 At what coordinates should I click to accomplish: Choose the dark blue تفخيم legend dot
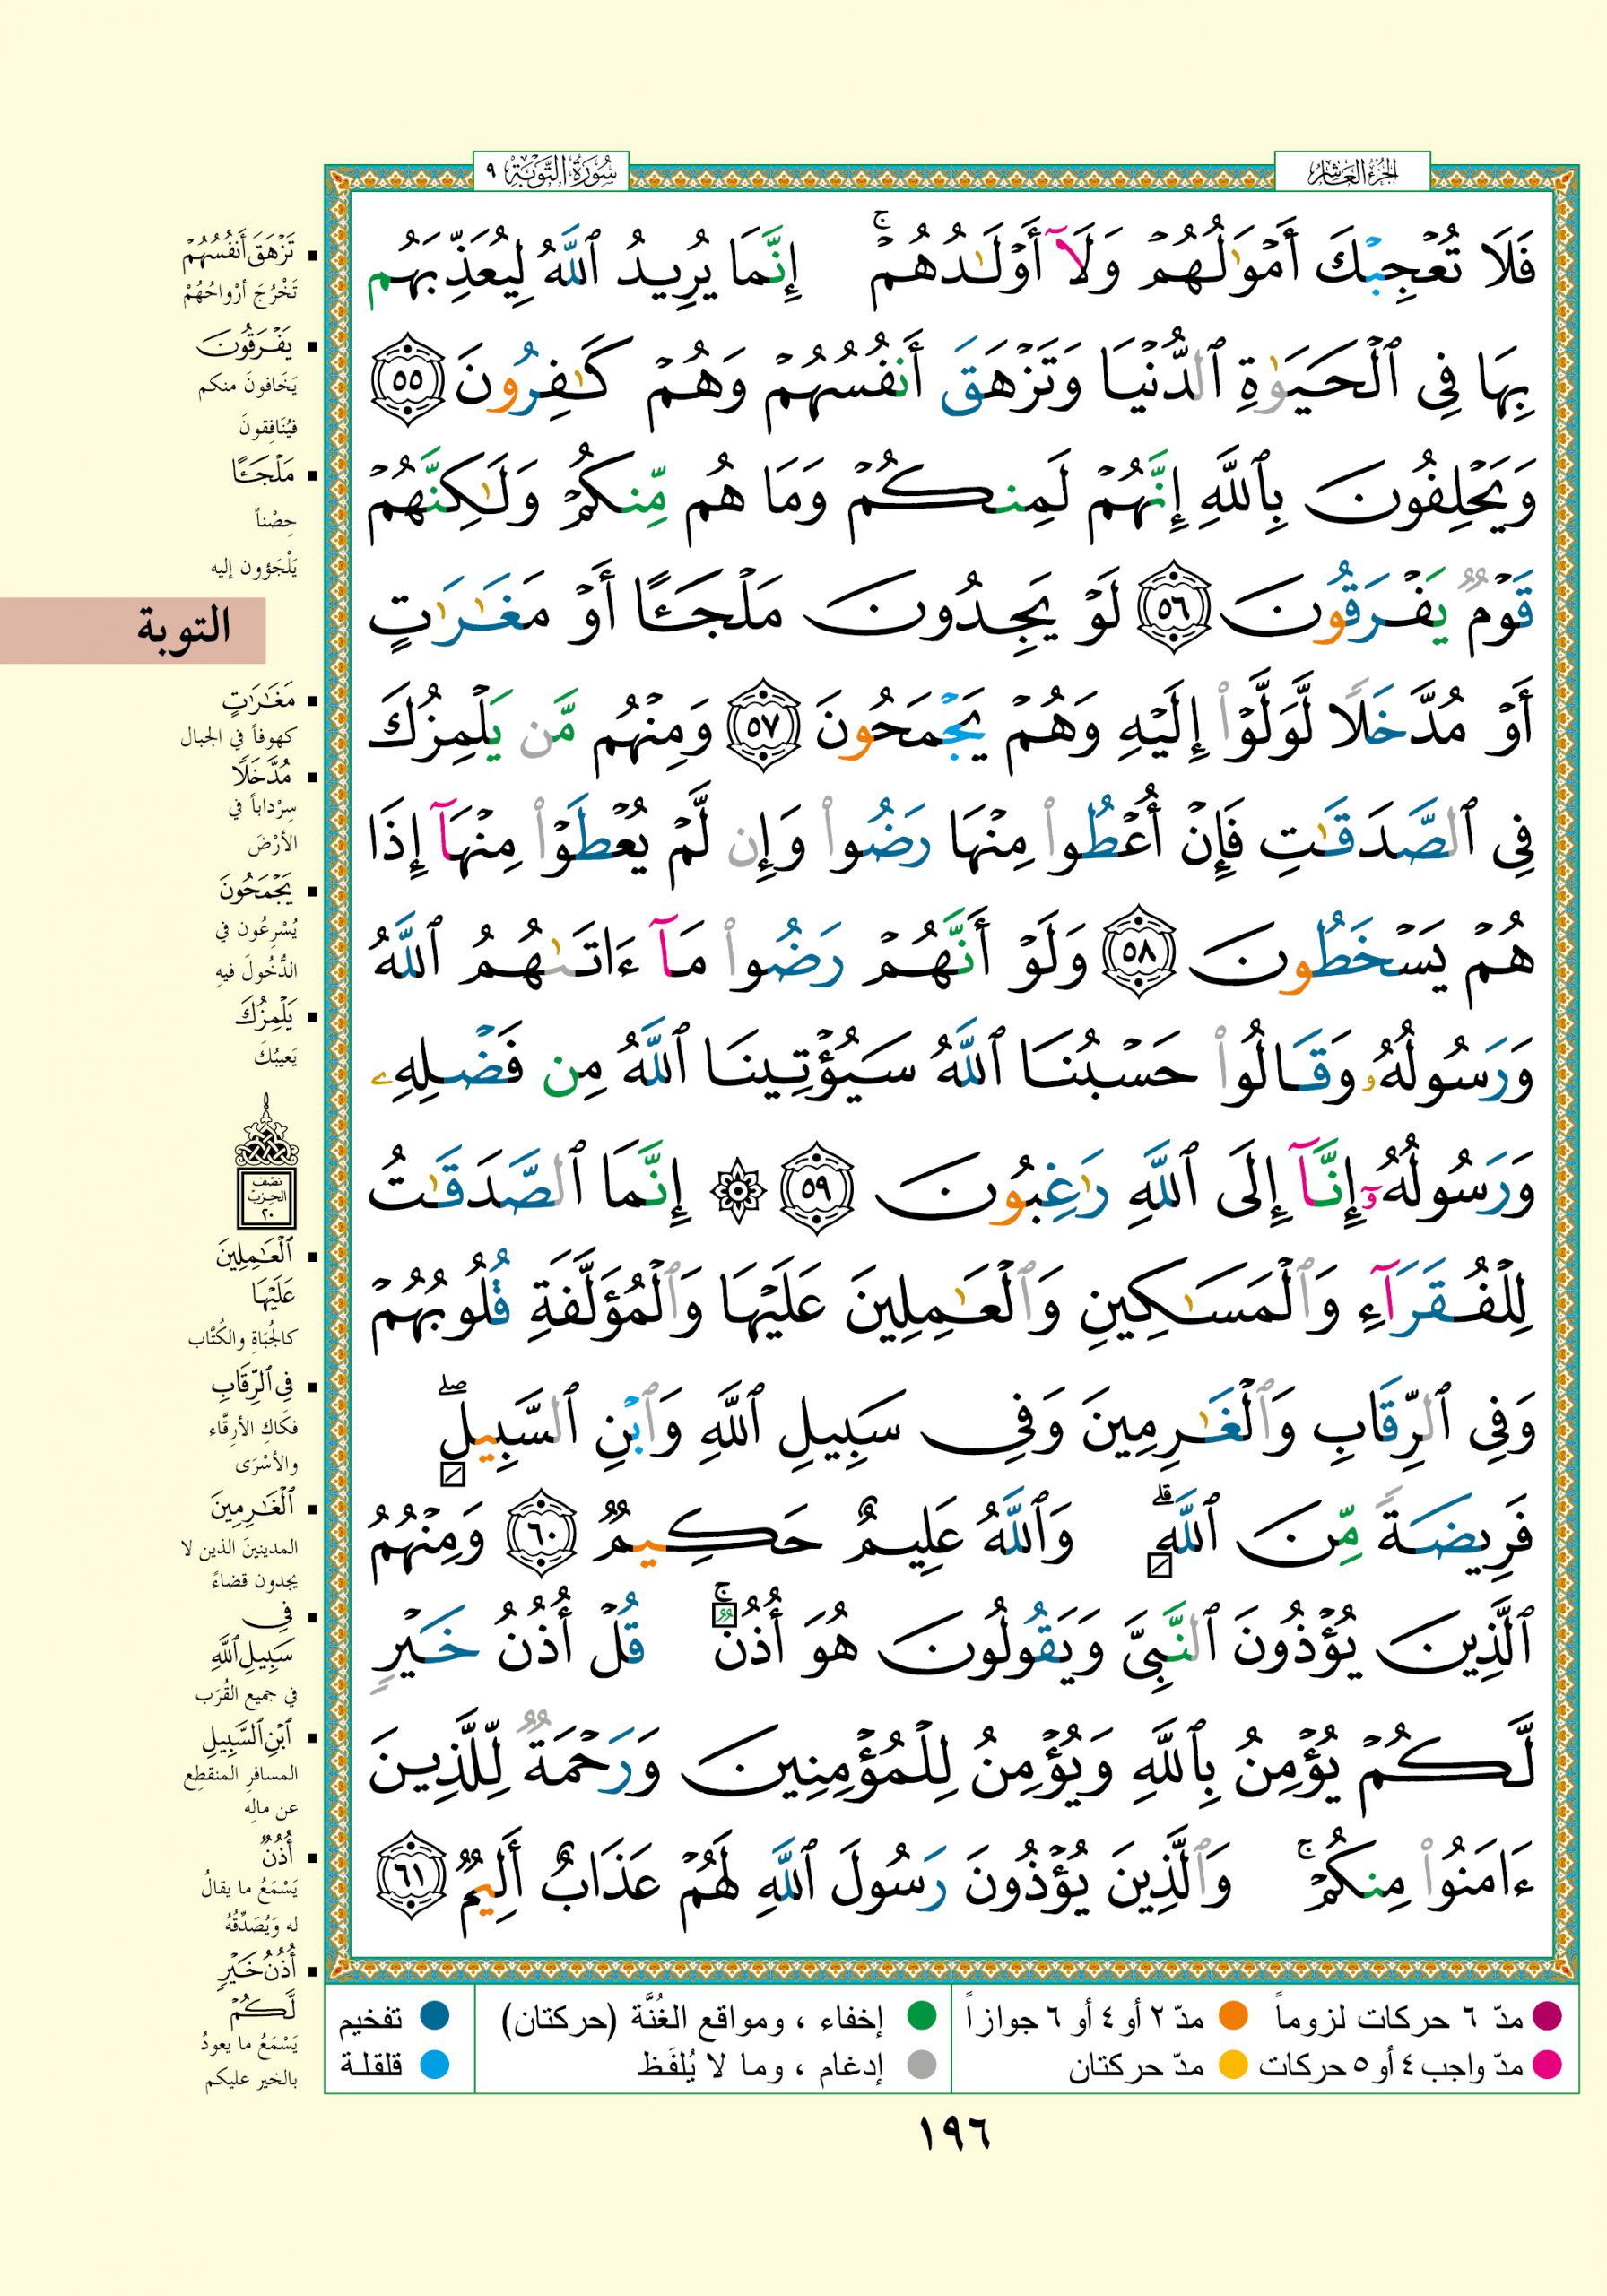pos(434,2017)
